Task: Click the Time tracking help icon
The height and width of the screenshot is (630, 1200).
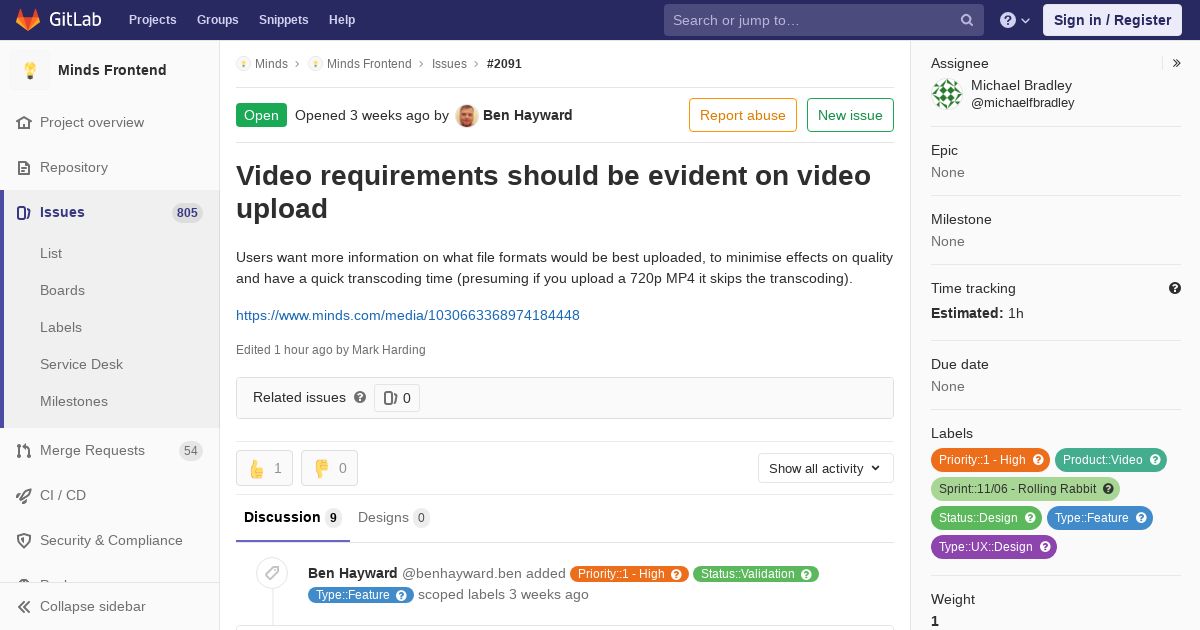Action: [x=1175, y=288]
